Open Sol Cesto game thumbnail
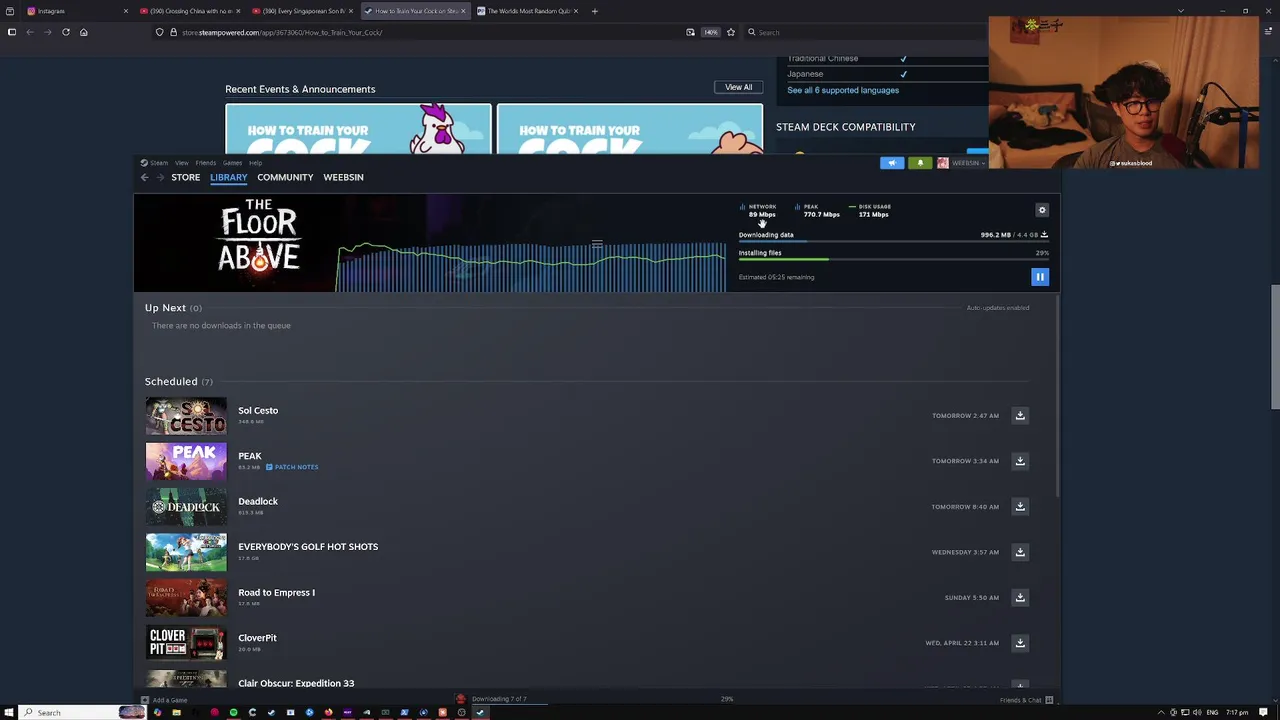This screenshot has width=1280, height=720. 186,416
